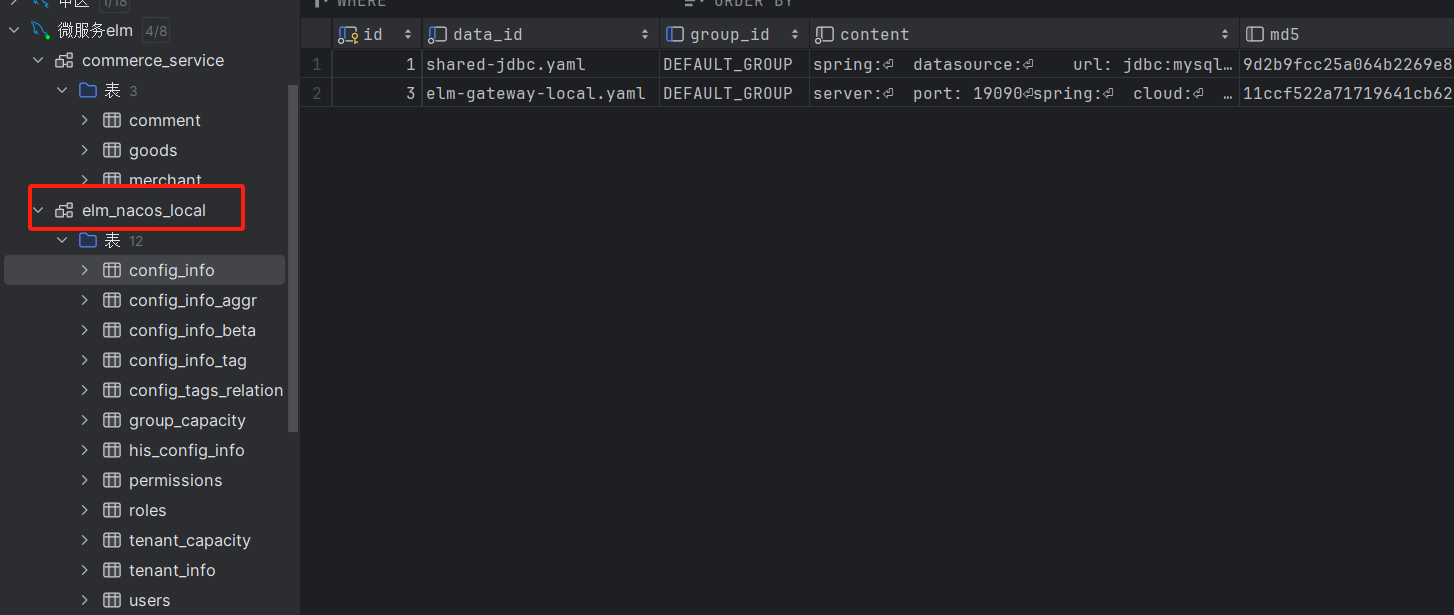The image size is (1454, 615).
Task: Toggle sort arrows on id column
Action: pyautogui.click(x=408, y=34)
